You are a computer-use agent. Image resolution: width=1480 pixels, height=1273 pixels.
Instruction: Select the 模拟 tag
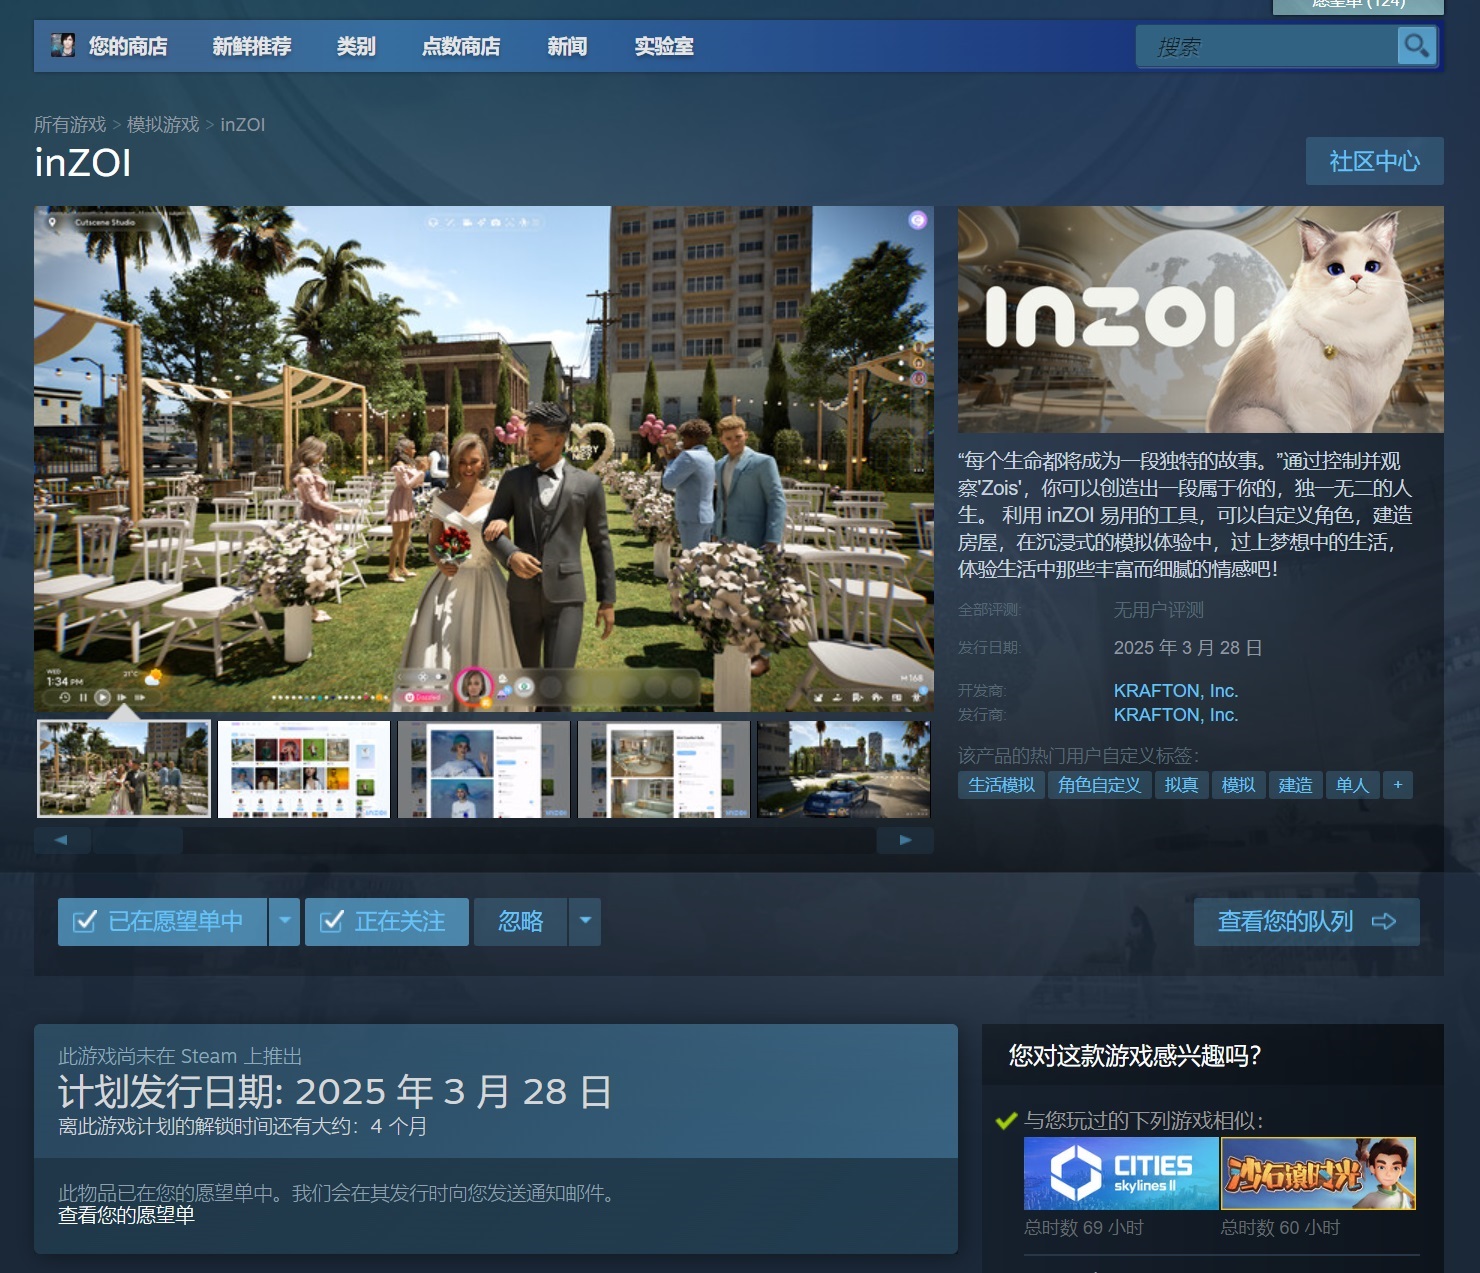point(1238,785)
